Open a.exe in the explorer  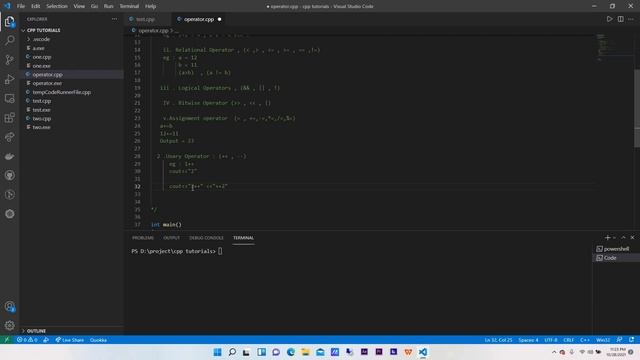72,48
